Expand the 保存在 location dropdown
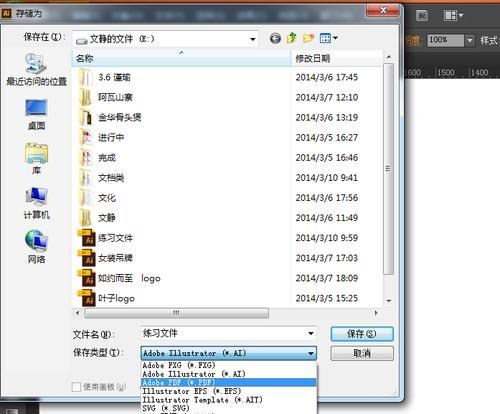 click(253, 39)
